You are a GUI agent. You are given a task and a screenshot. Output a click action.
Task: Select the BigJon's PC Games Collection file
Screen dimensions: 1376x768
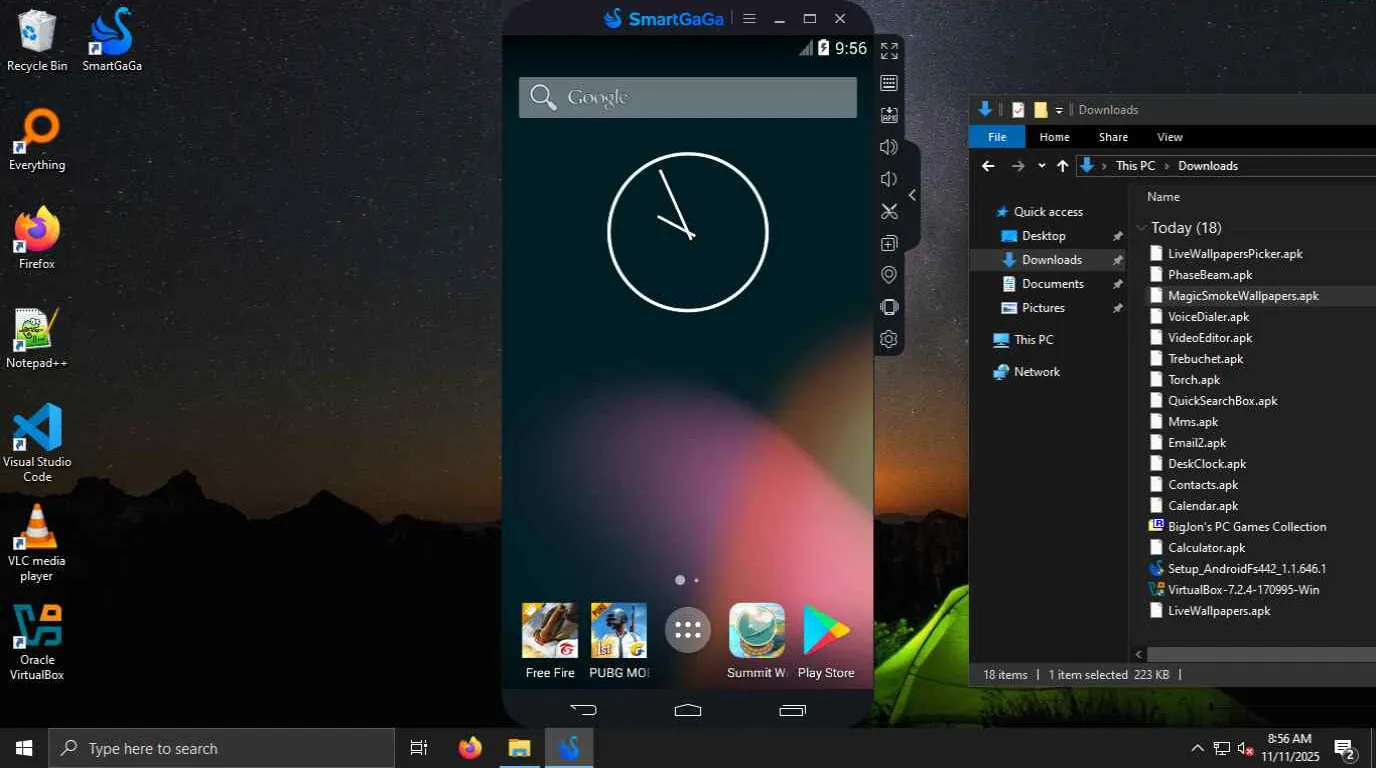pyautogui.click(x=1246, y=527)
